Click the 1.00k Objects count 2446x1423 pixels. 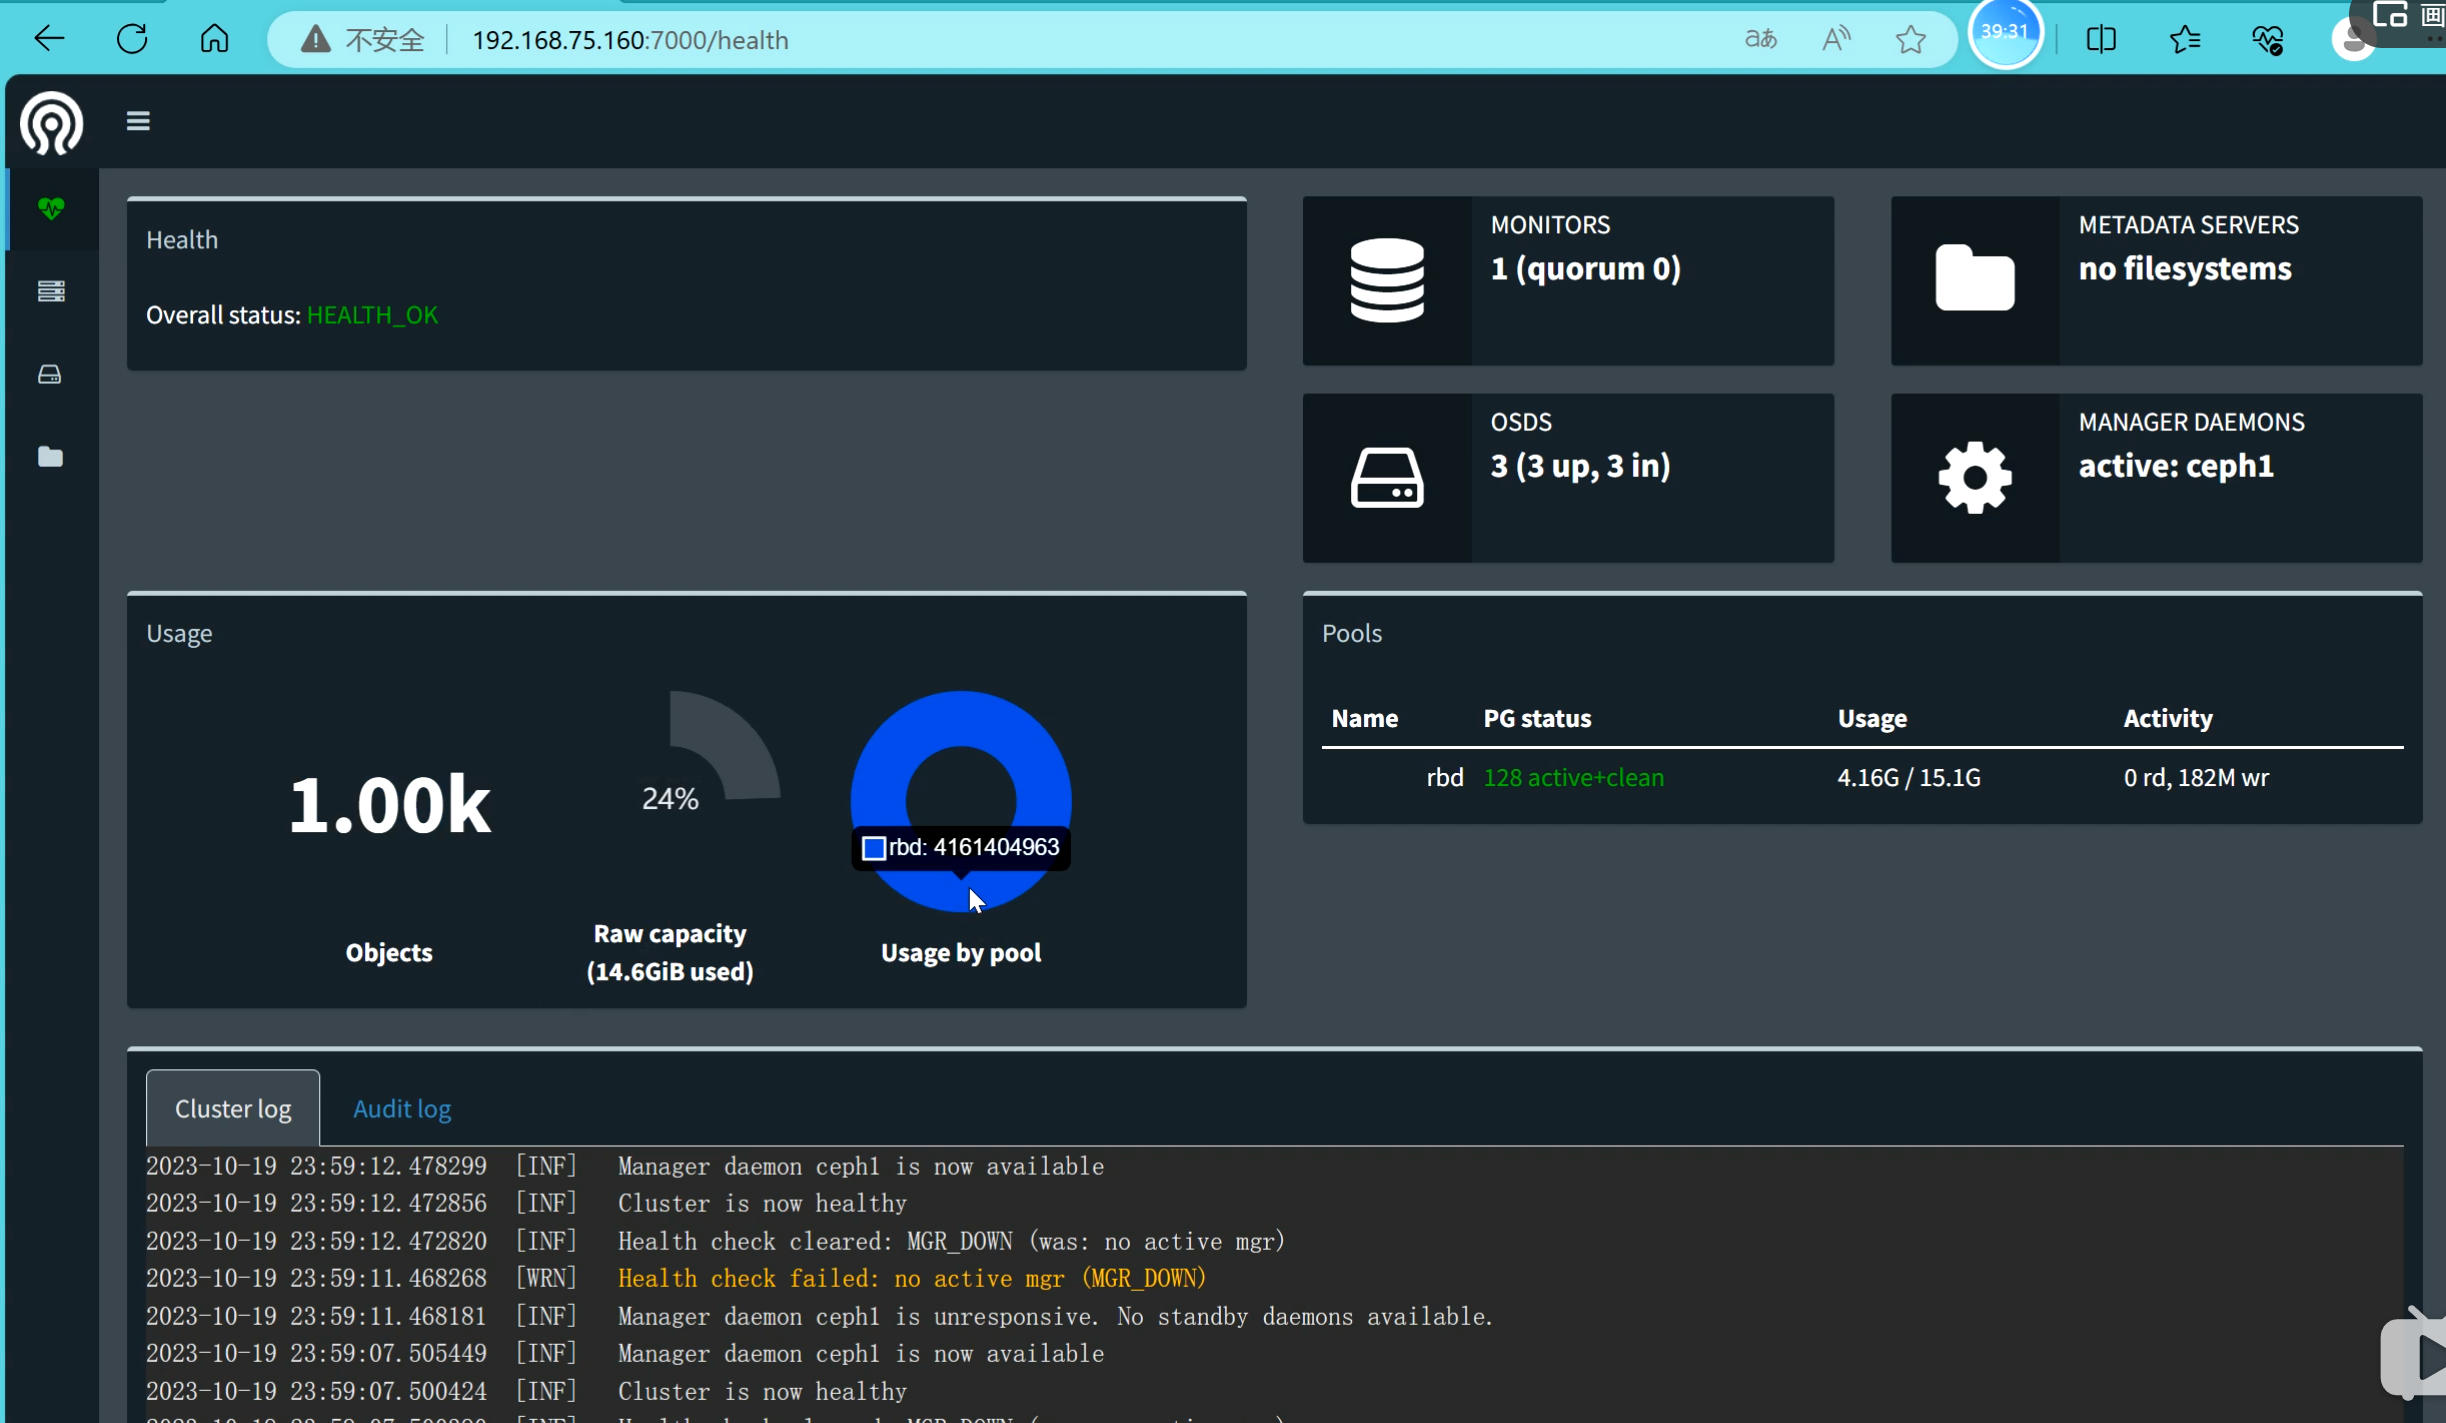(389, 803)
